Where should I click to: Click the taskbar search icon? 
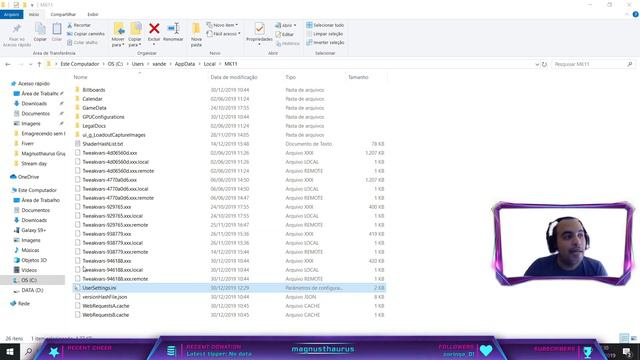coord(29,351)
